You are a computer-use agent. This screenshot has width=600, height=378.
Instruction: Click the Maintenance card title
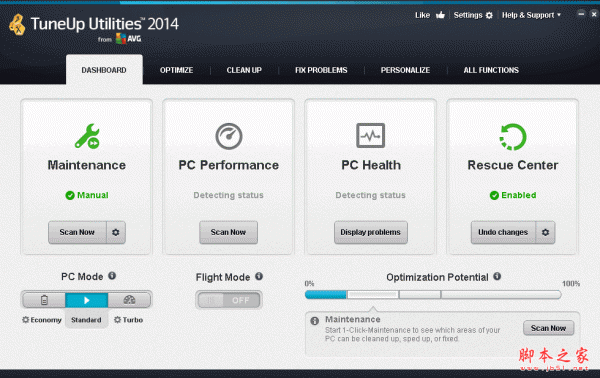(87, 165)
